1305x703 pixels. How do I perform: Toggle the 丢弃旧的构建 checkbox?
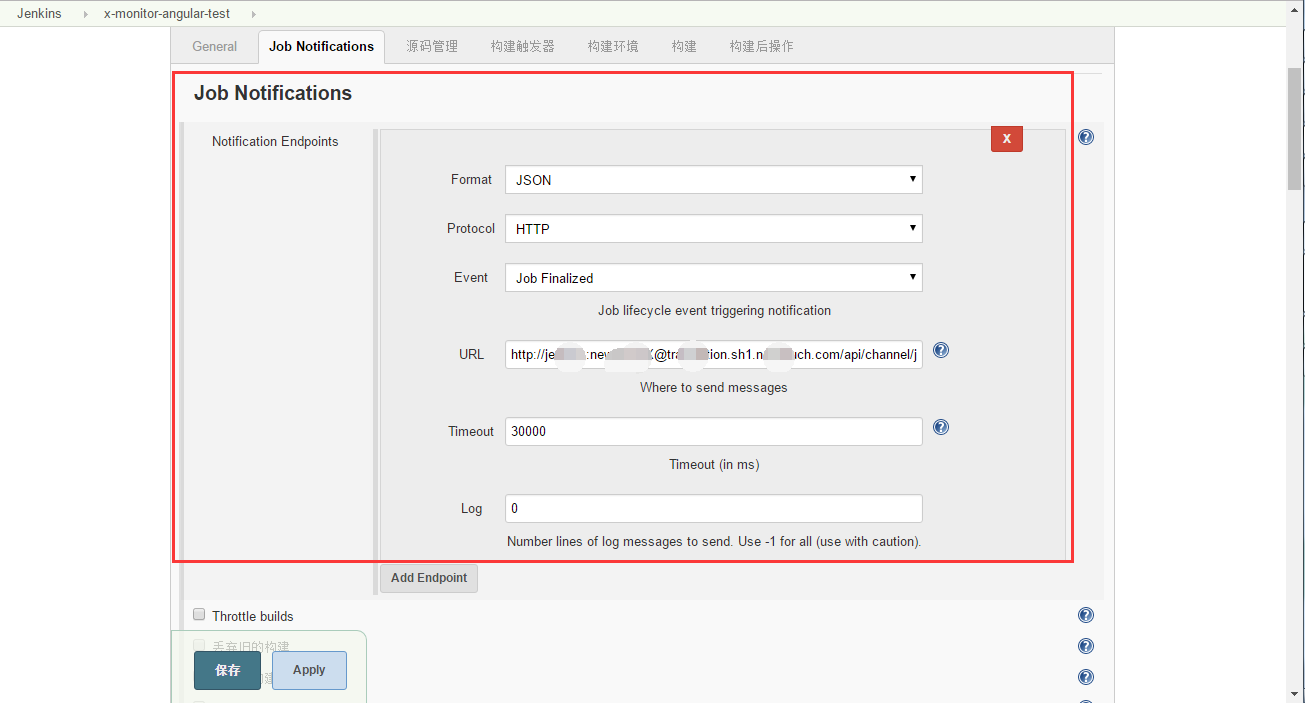199,646
